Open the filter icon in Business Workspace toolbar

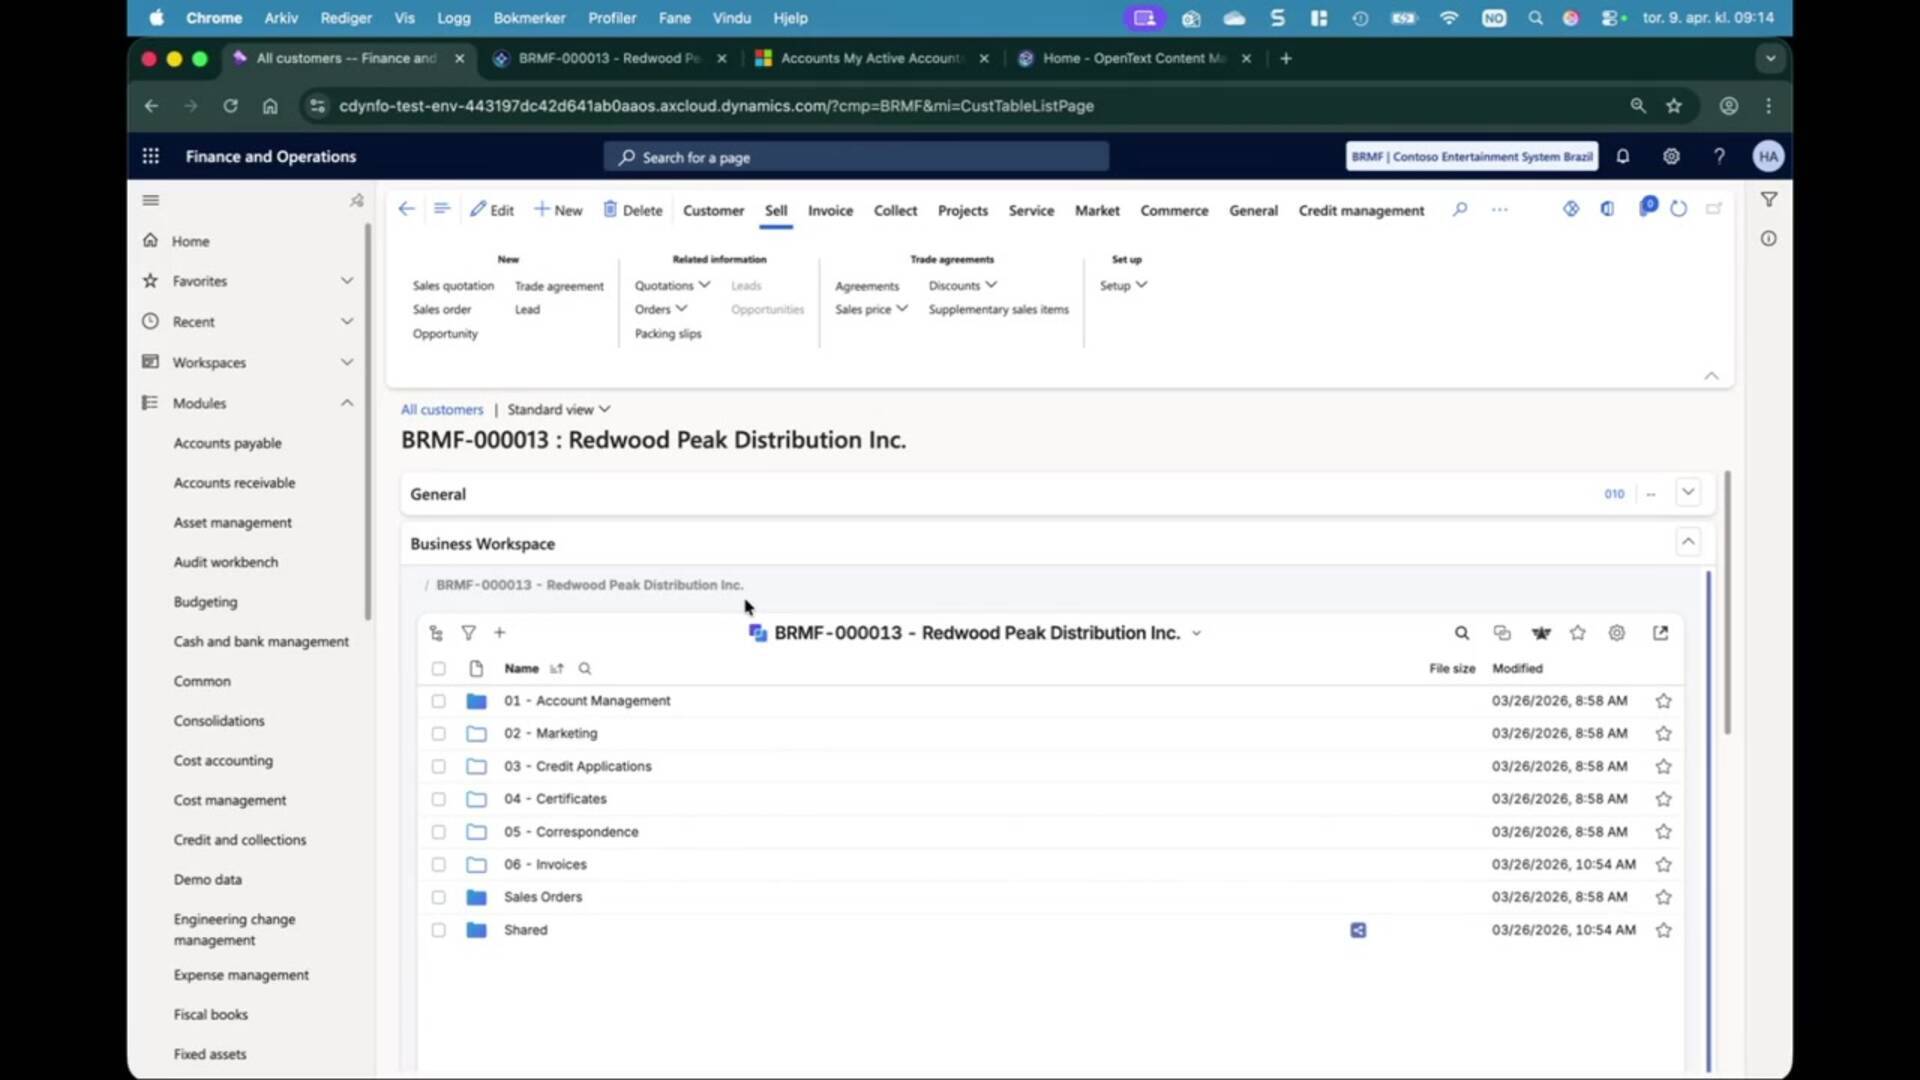tap(467, 632)
